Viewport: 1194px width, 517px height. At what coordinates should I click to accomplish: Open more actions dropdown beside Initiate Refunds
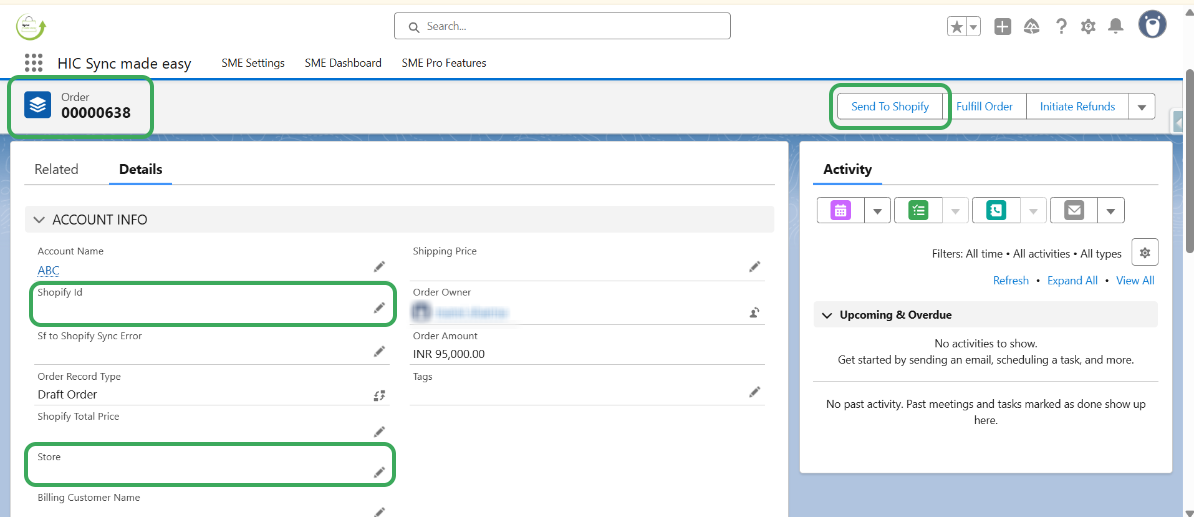1142,107
